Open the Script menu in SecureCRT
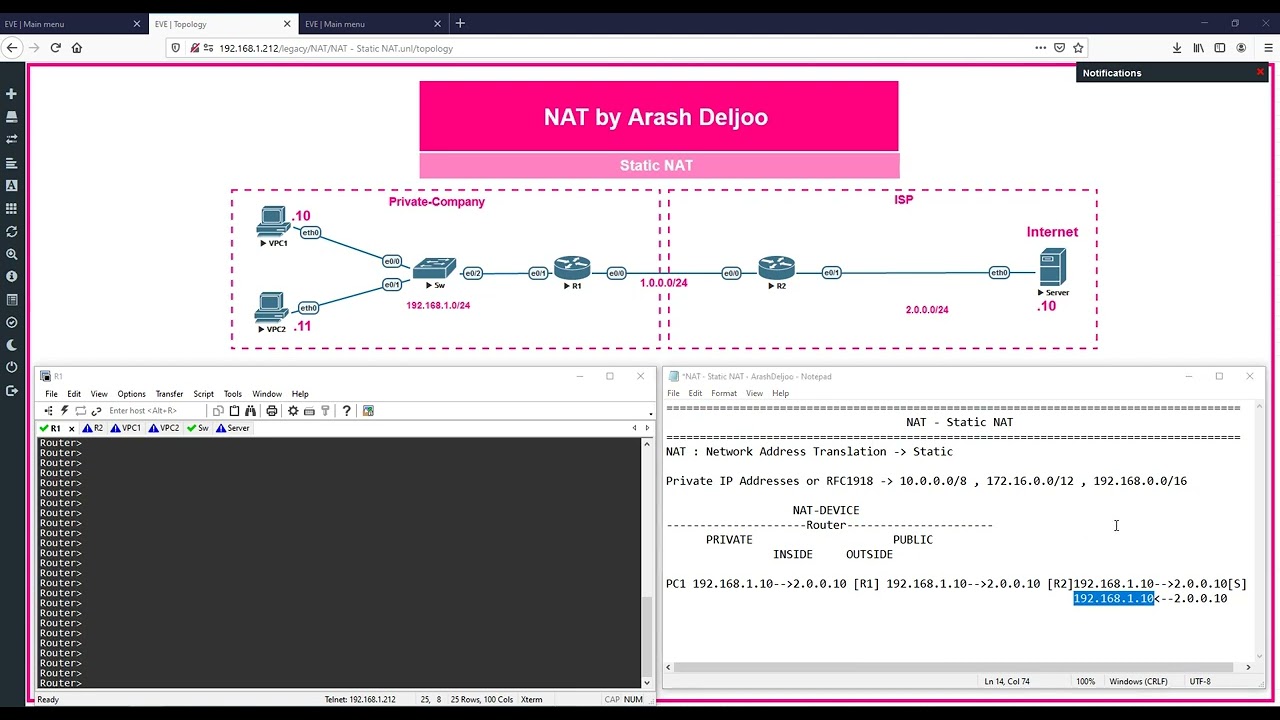This screenshot has height=720, width=1280. pos(203,394)
